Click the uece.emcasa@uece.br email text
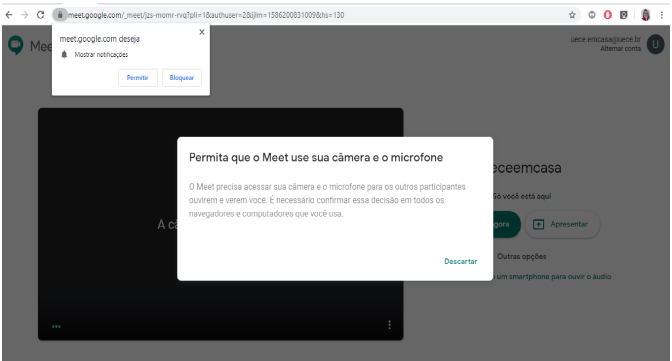This screenshot has width=672, height=361. [x=606, y=39]
